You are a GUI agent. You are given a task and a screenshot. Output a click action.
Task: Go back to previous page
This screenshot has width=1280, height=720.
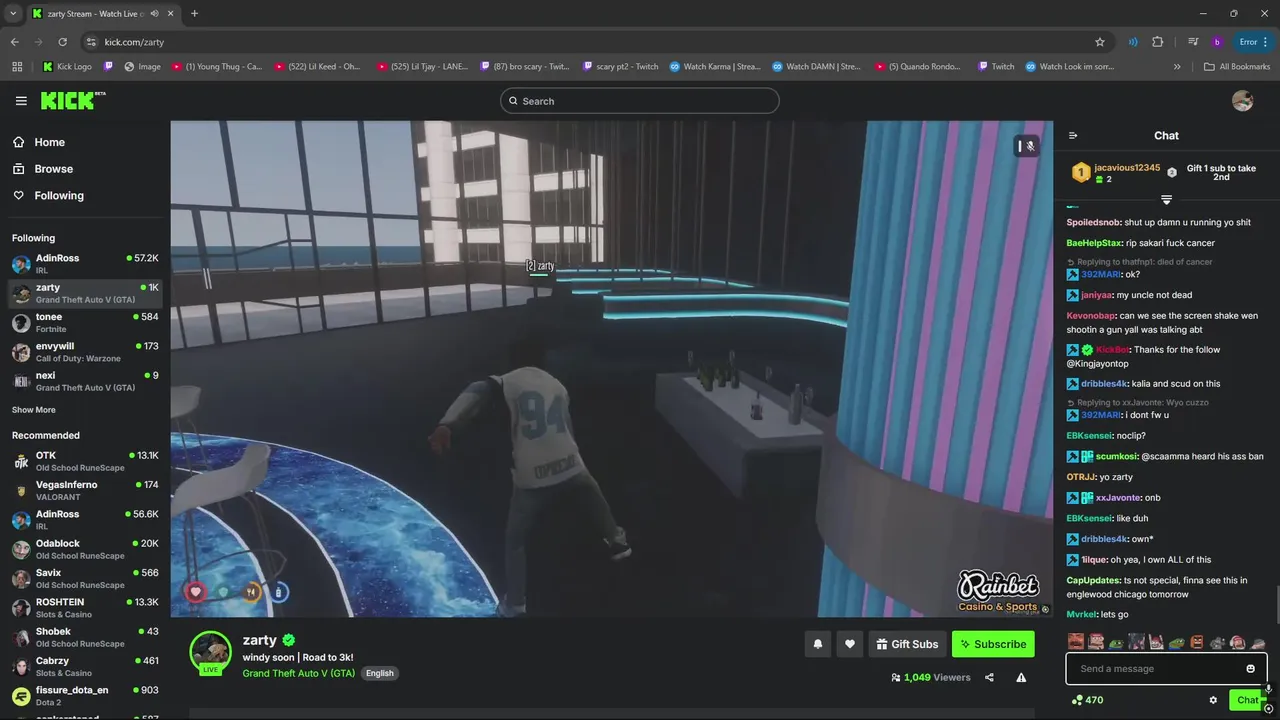[x=14, y=42]
